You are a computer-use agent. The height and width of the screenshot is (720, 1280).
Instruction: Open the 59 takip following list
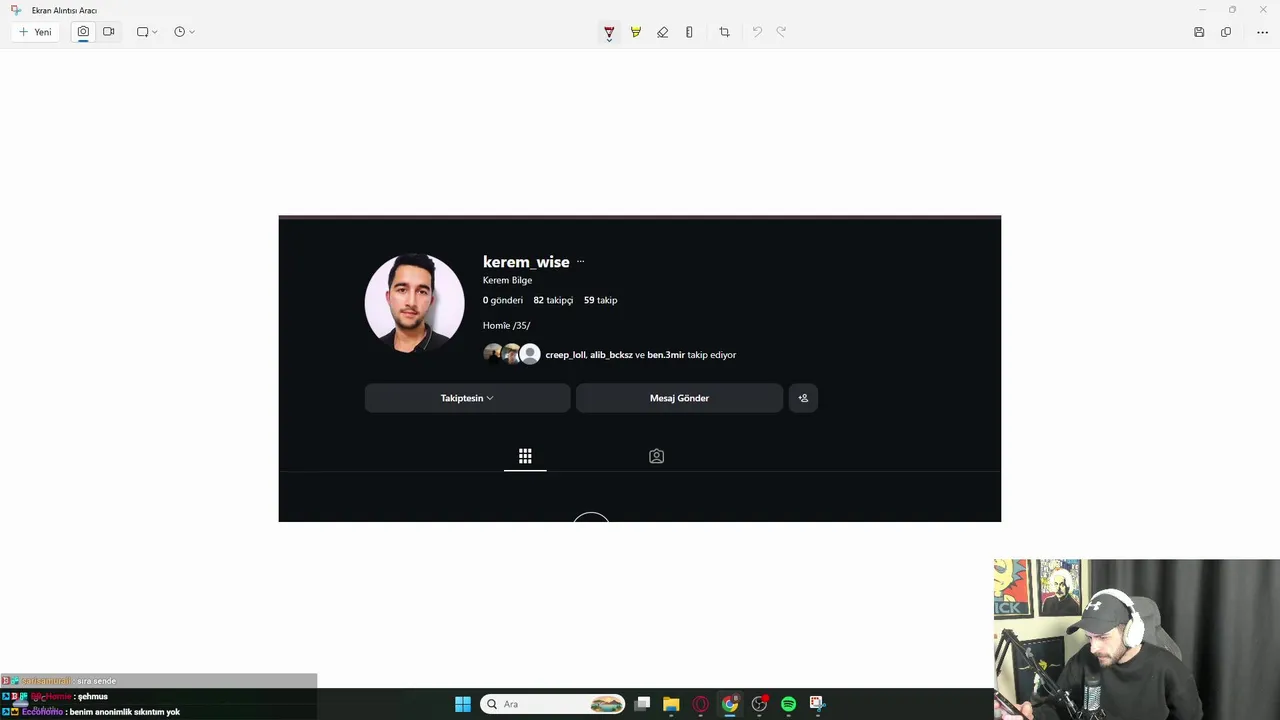600,300
